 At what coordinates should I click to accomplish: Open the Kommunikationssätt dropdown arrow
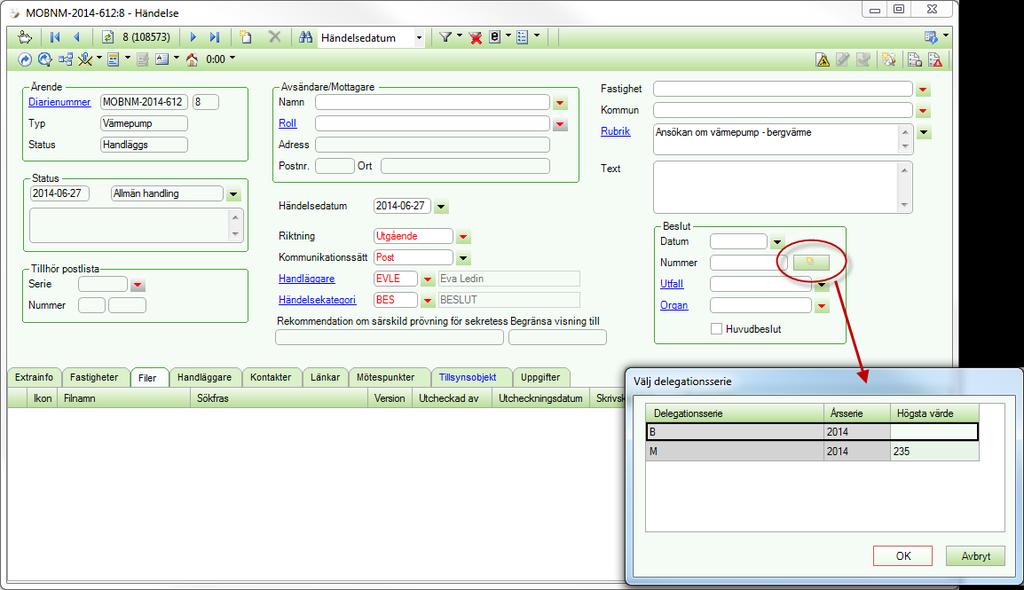coord(463,258)
